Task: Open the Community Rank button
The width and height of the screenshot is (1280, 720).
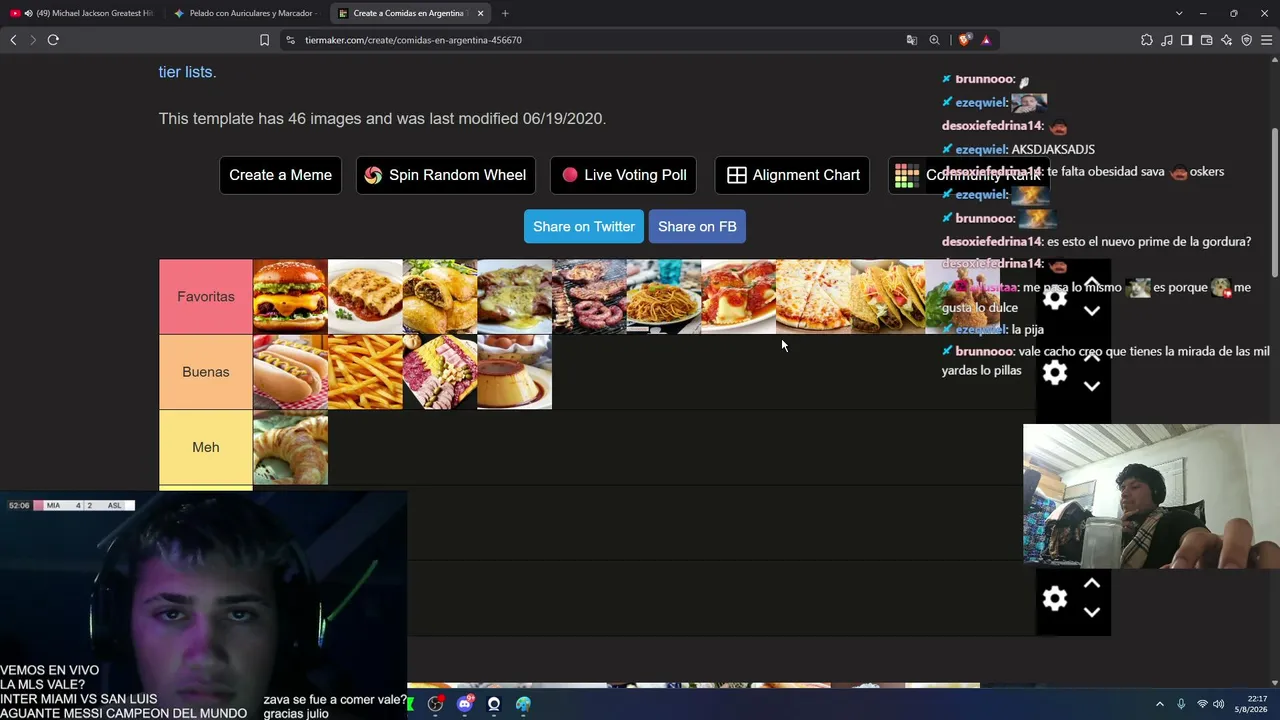Action: point(968,175)
